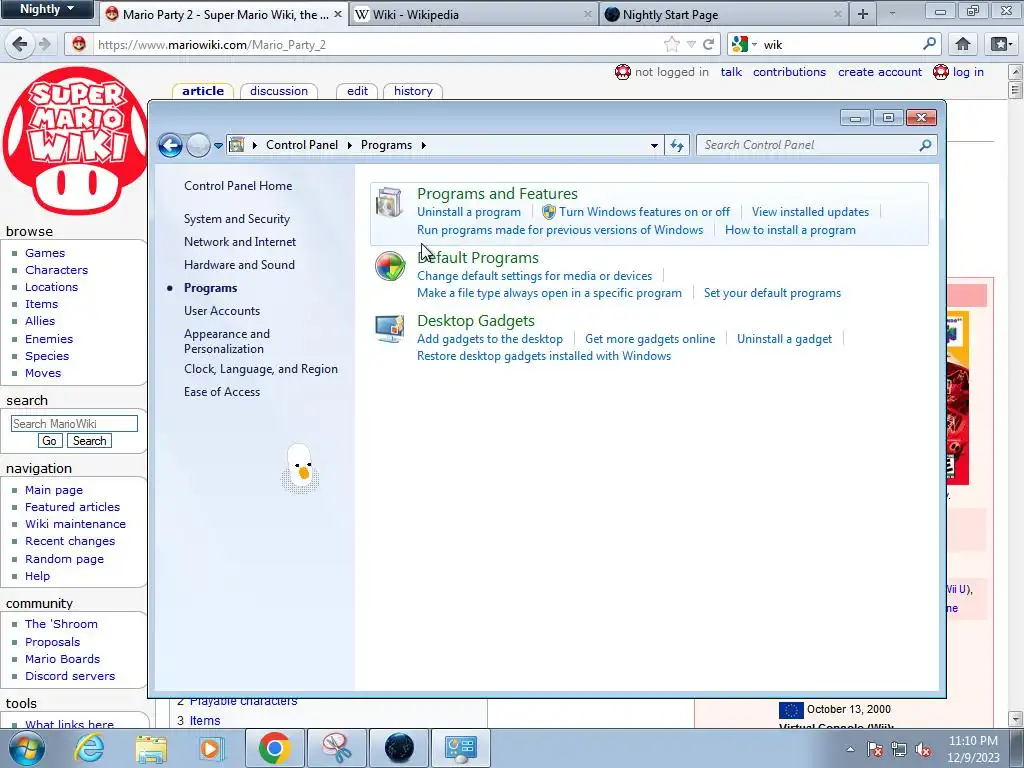Screen dimensions: 1024x768
Task: Show hidden system tray icons
Action: [x=850, y=750]
